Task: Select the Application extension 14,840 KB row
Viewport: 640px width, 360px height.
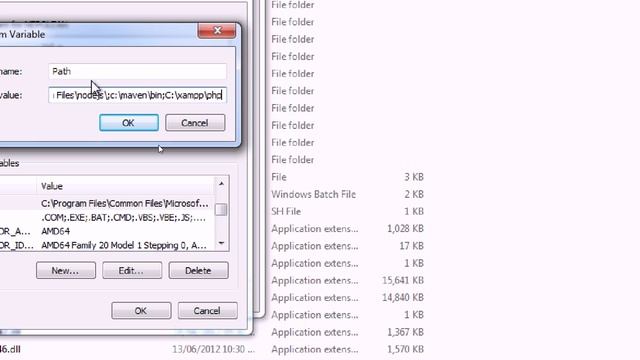Action: coord(347,298)
